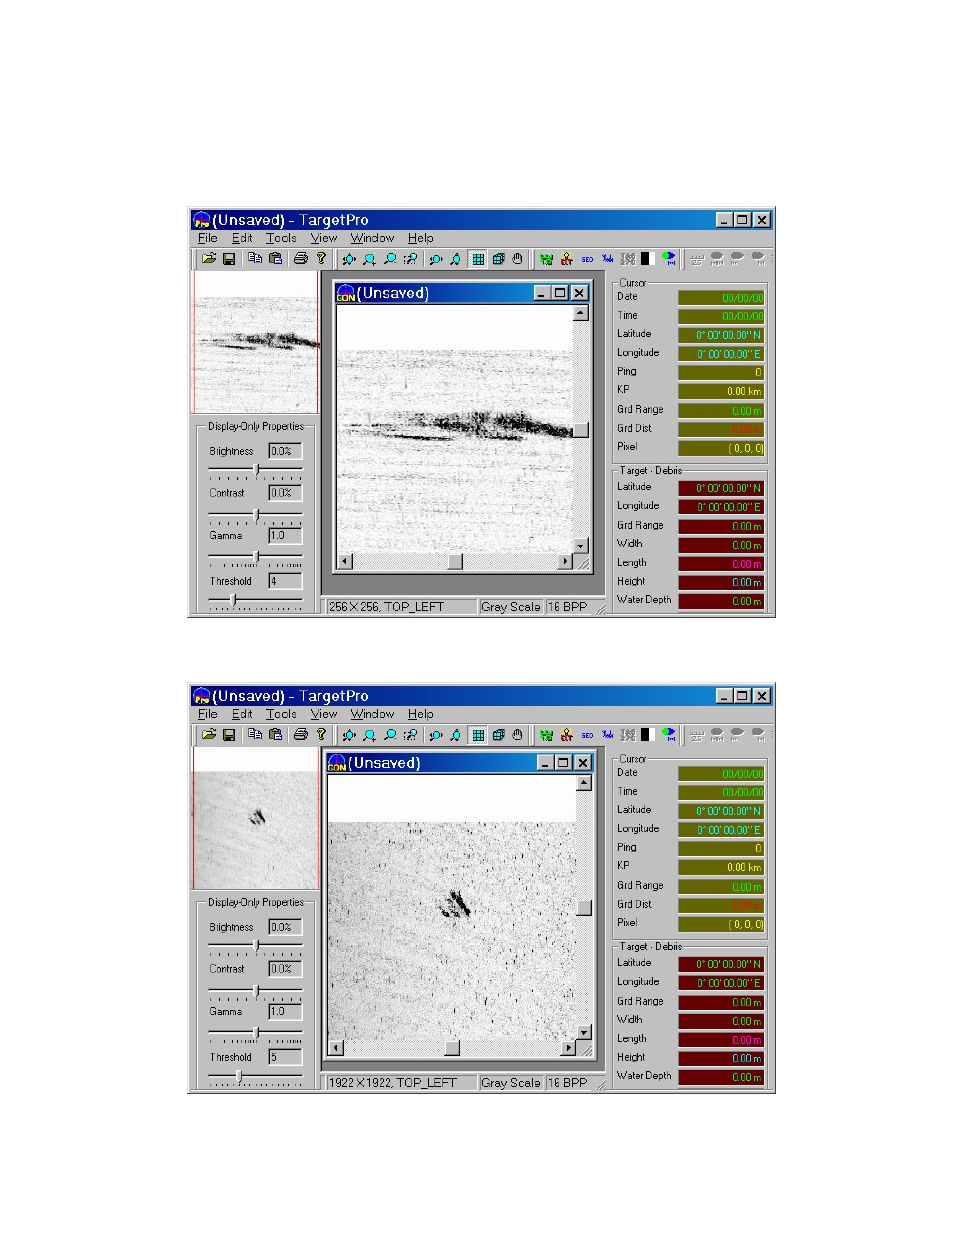Select the pan hand tool in the lower TargetPro toolbar

[x=518, y=735]
